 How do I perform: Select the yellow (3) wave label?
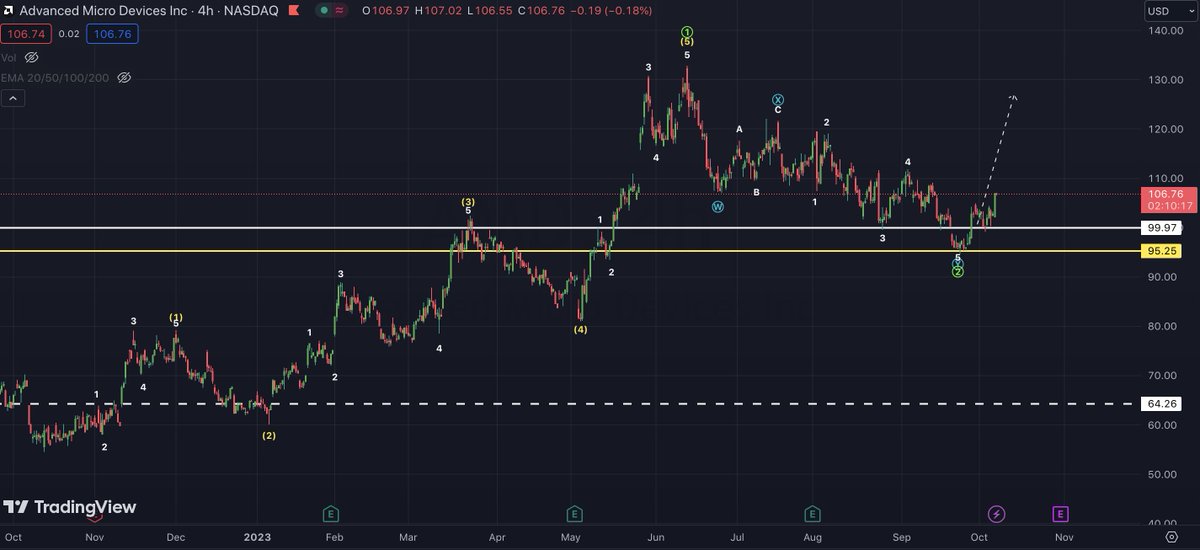[x=468, y=202]
